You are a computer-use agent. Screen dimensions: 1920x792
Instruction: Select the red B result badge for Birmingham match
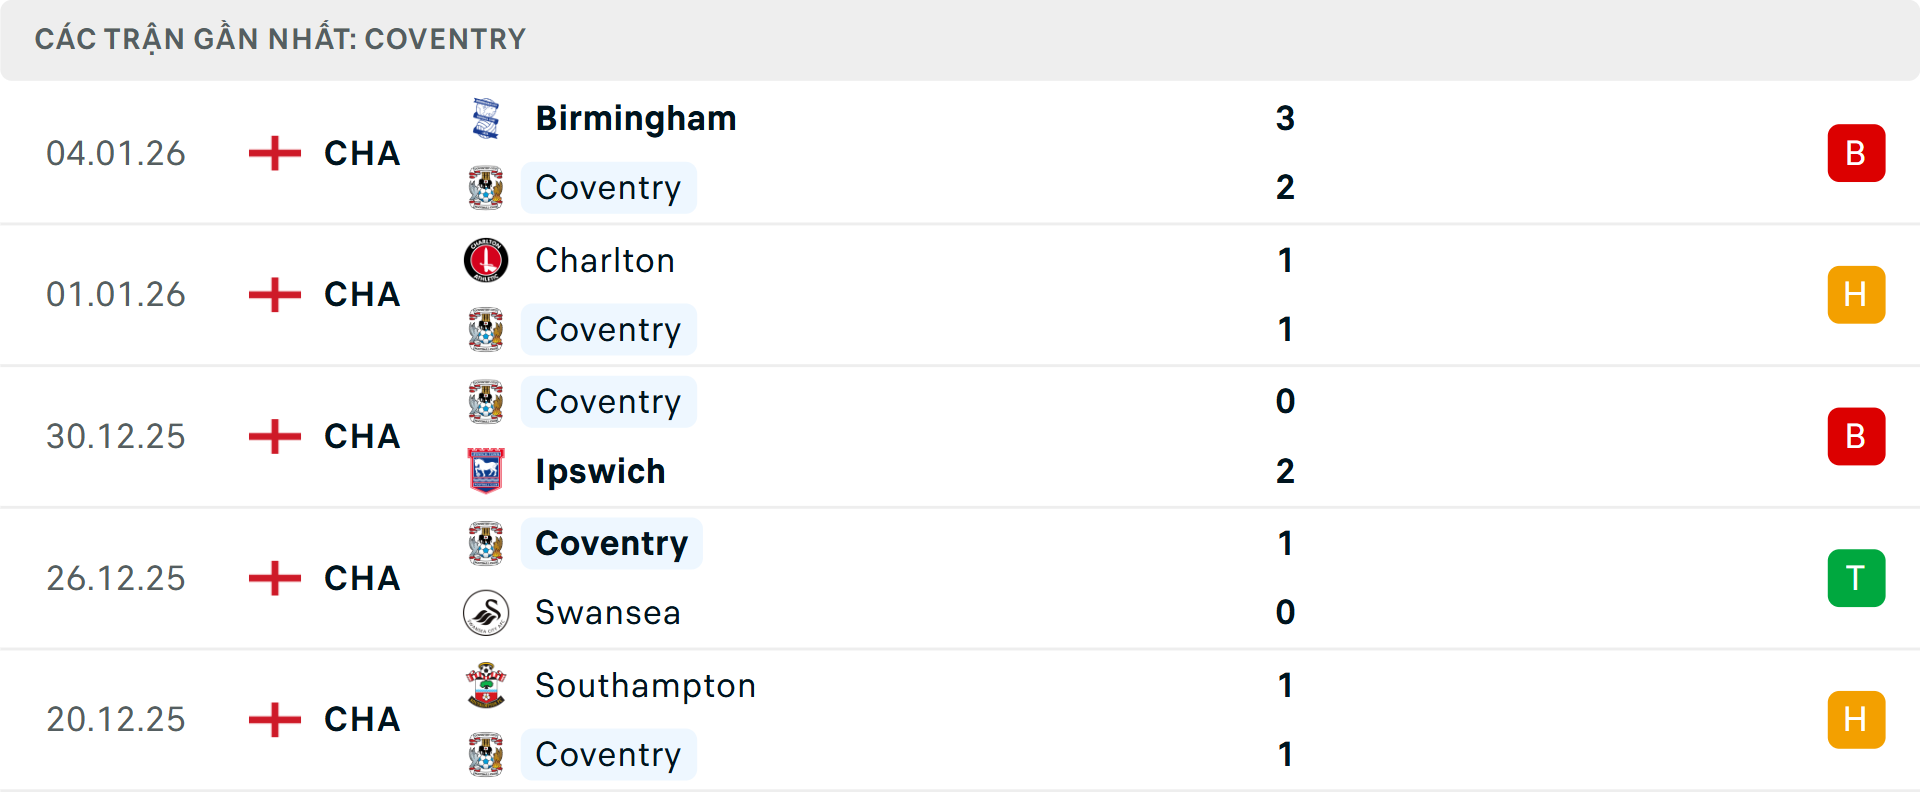1857,152
